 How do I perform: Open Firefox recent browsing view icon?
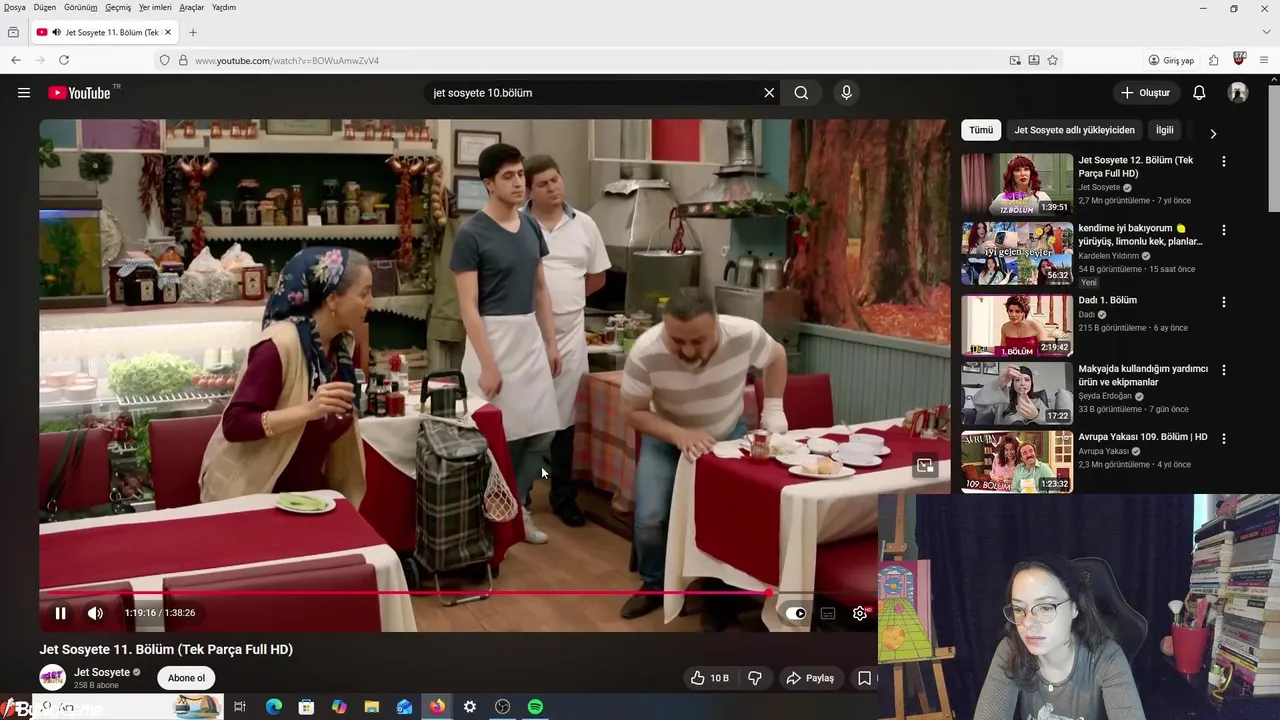pyautogui.click(x=13, y=32)
